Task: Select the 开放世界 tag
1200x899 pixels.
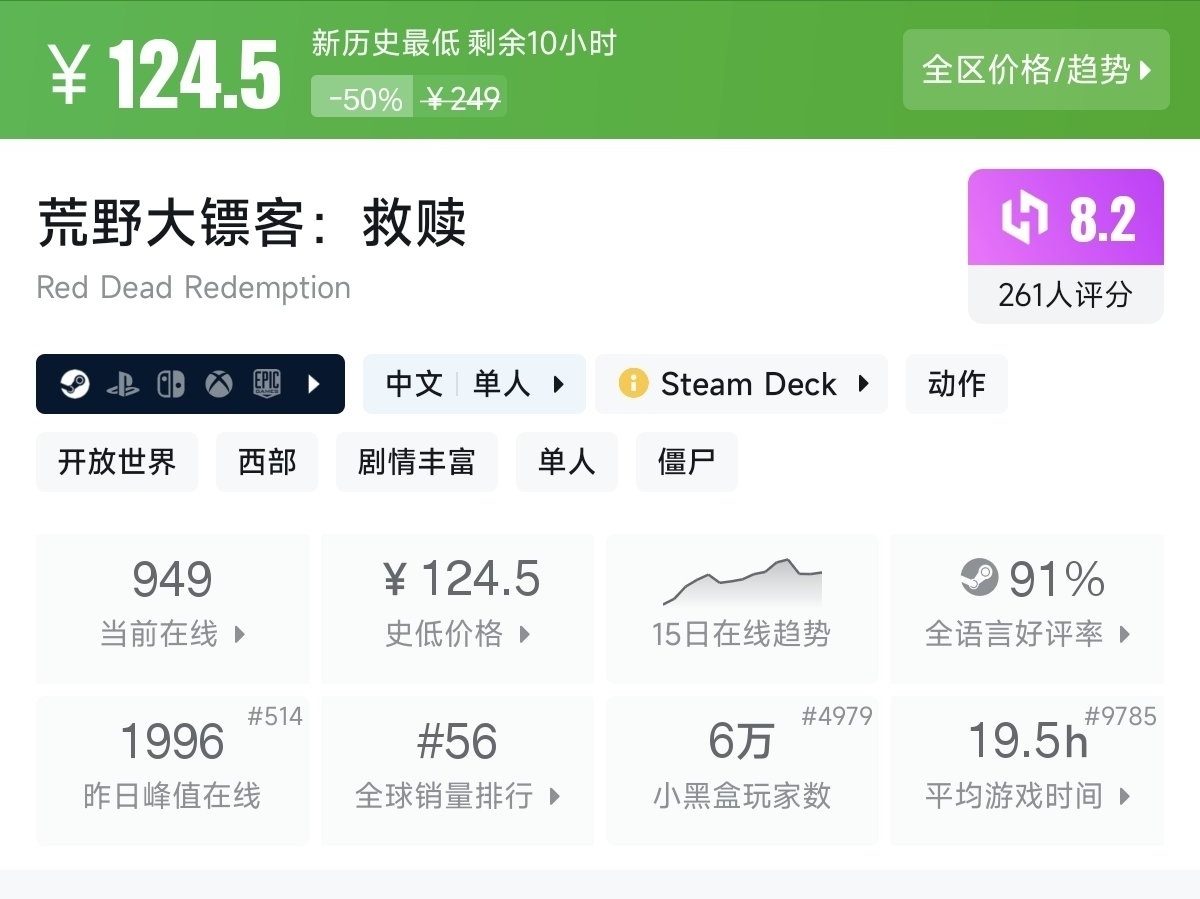Action: [x=117, y=462]
